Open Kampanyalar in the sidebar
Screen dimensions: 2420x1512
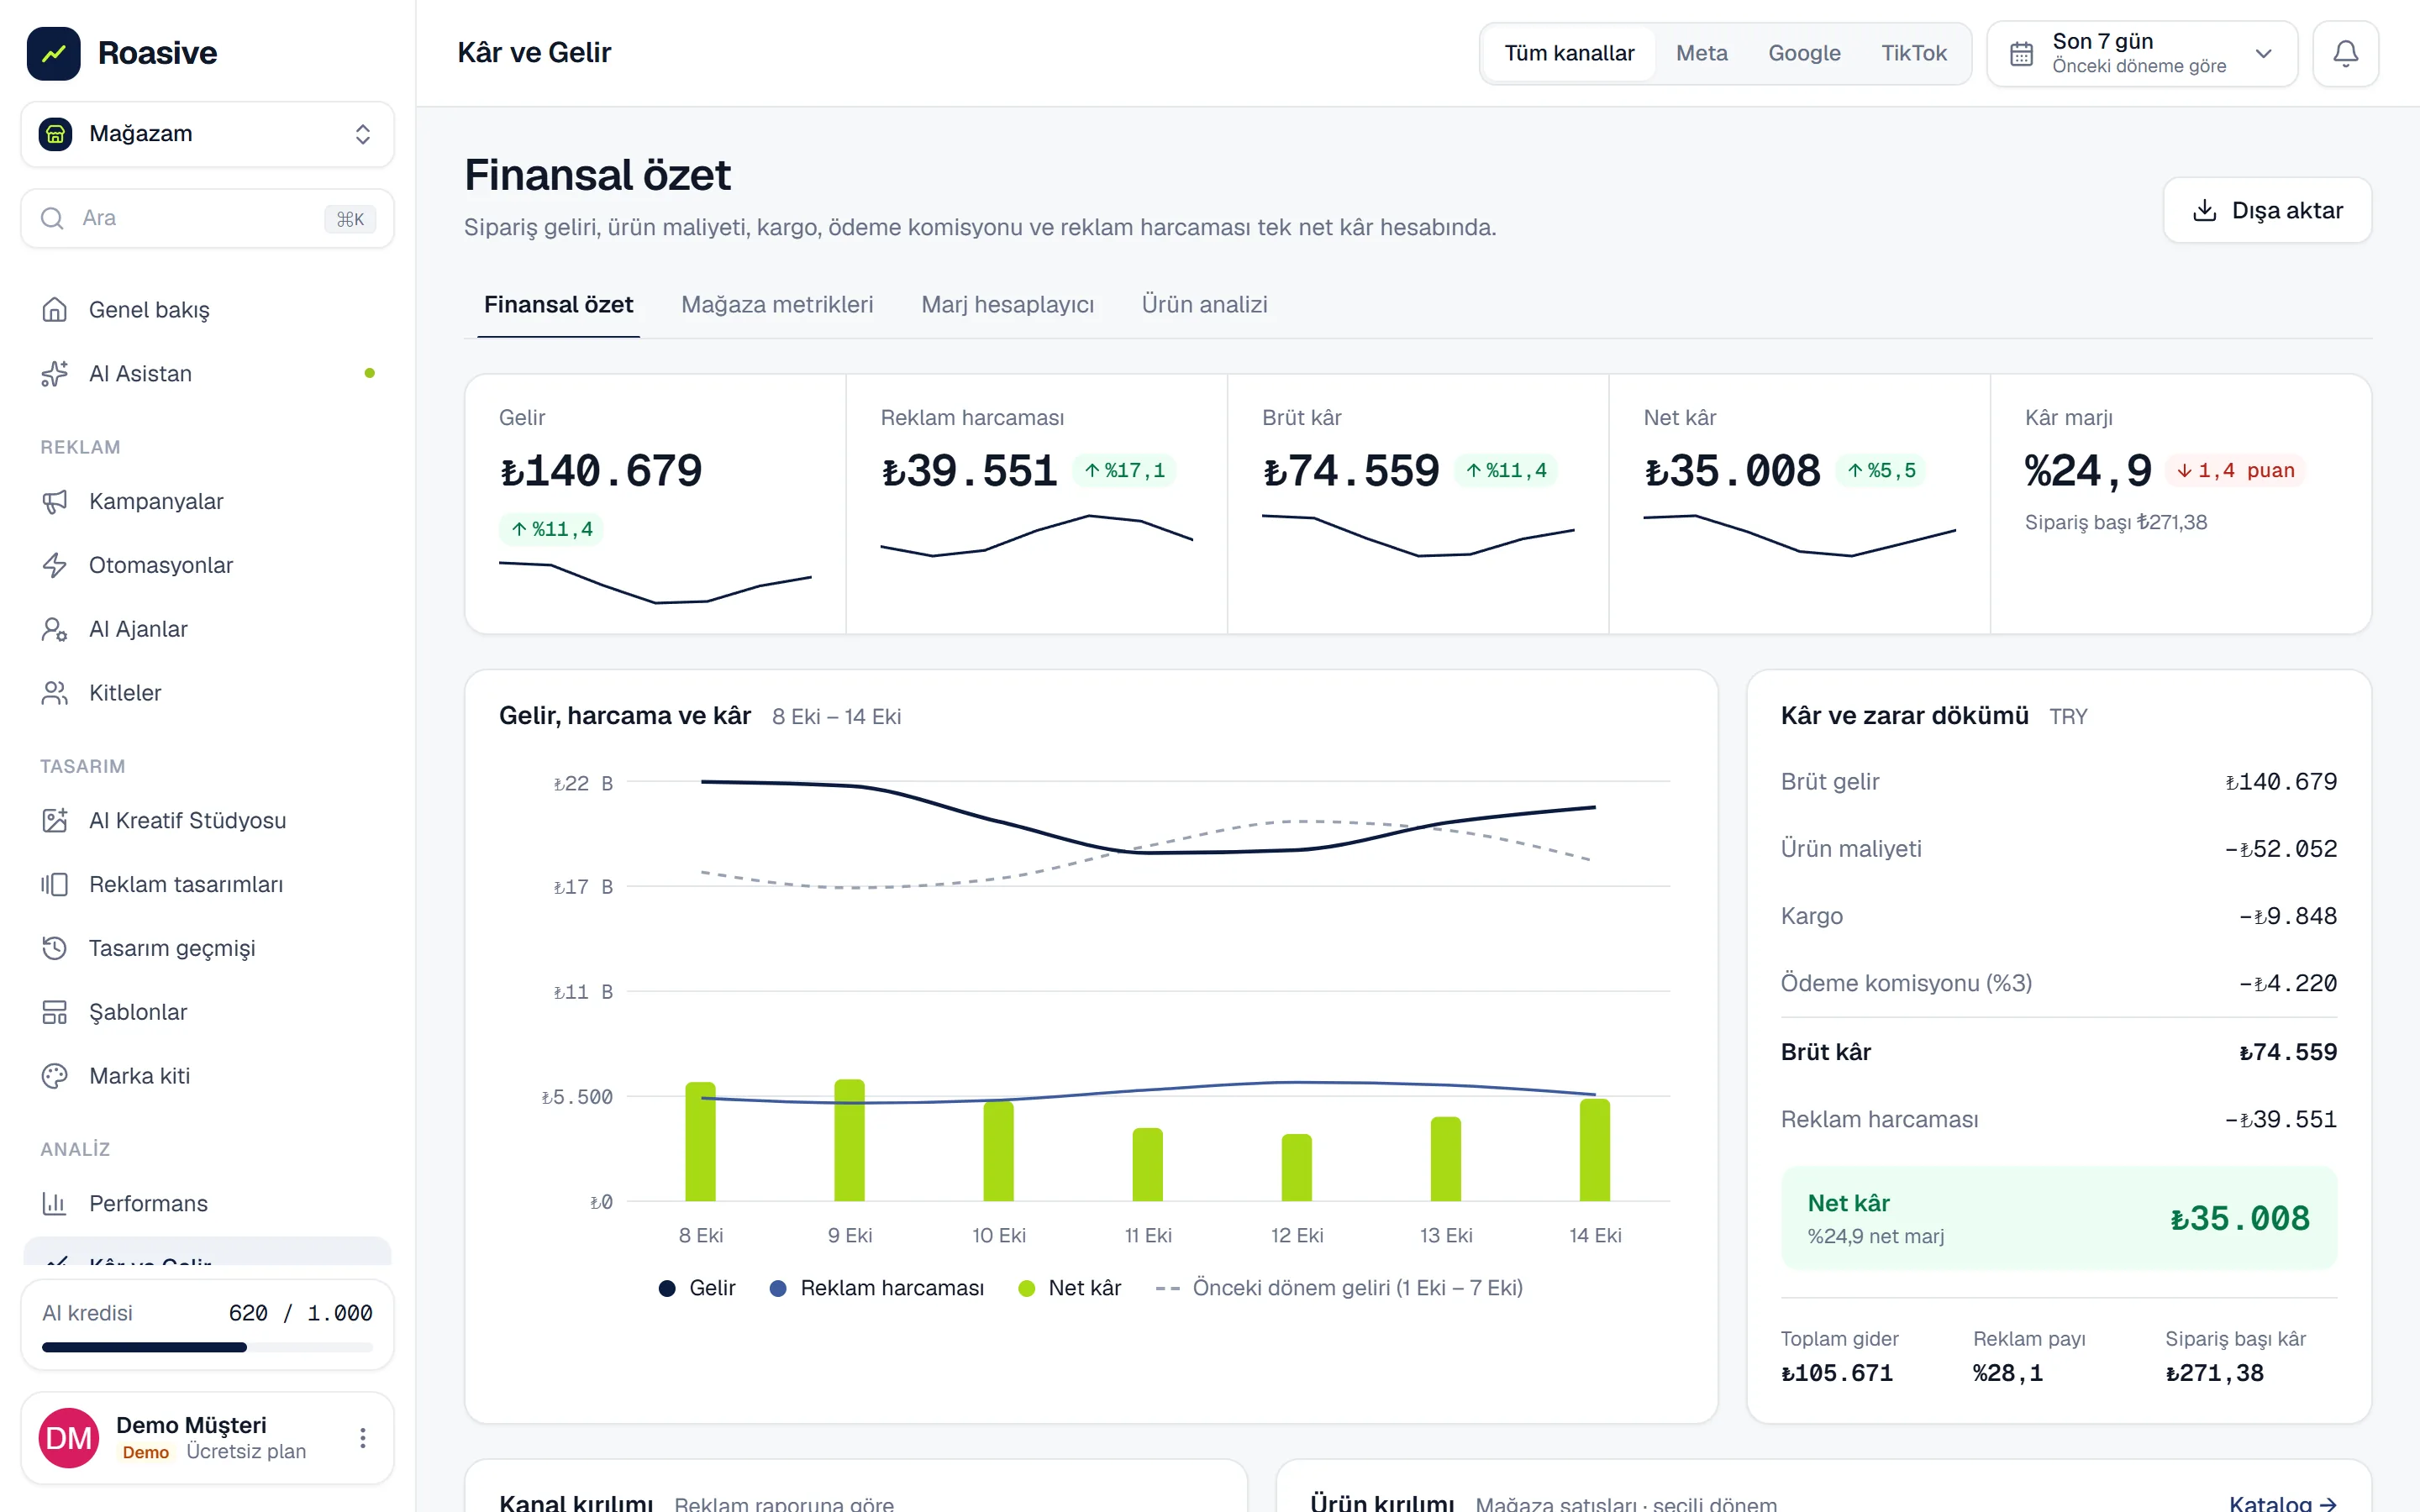pos(207,502)
